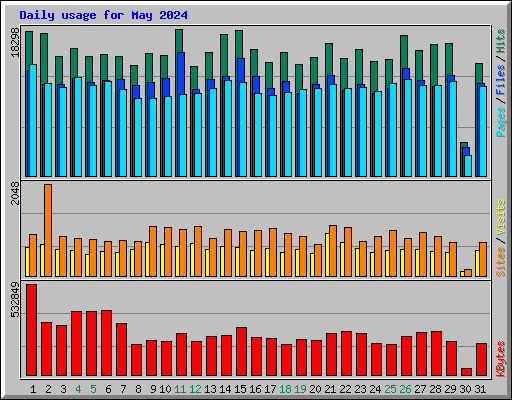This screenshot has height=400, width=512.
Task: Click the 'Daily usage for May 2024' title
Action: [103, 15]
